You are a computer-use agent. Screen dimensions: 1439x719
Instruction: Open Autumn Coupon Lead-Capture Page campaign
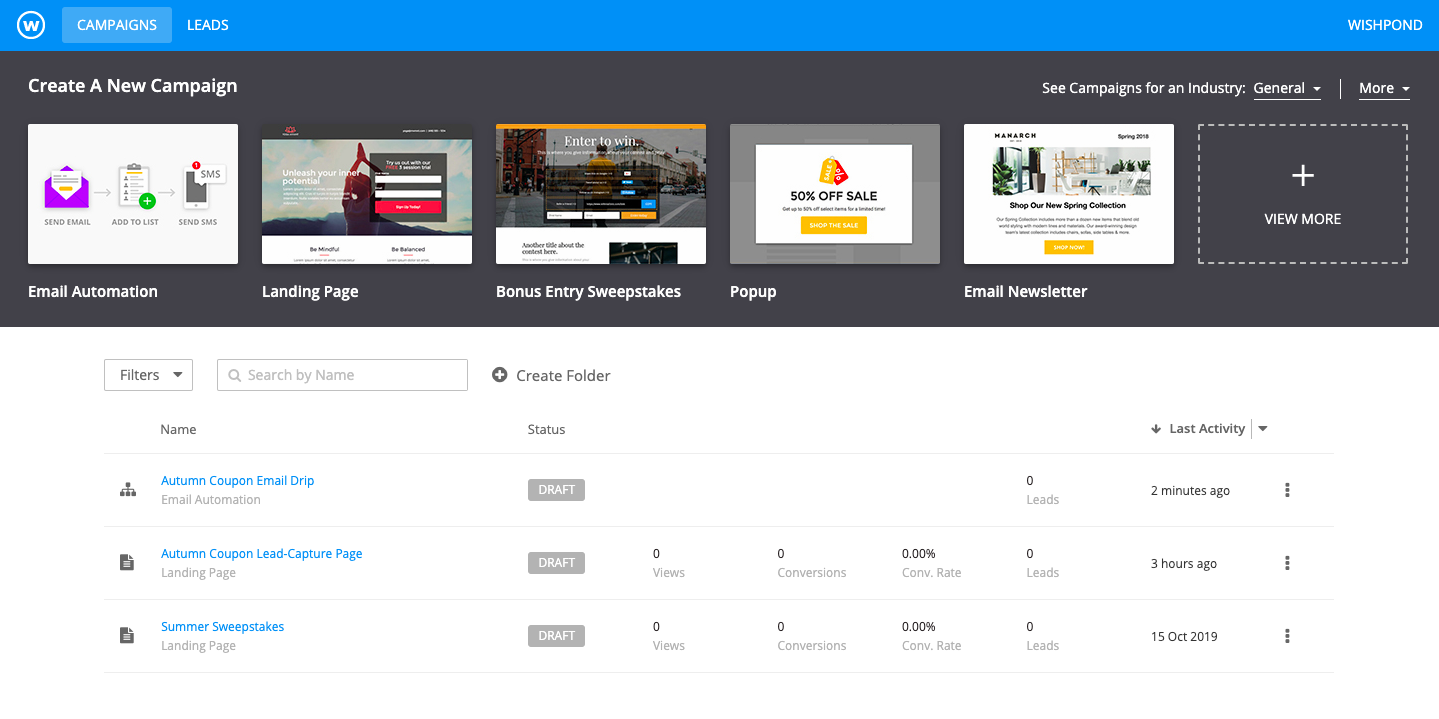(261, 554)
